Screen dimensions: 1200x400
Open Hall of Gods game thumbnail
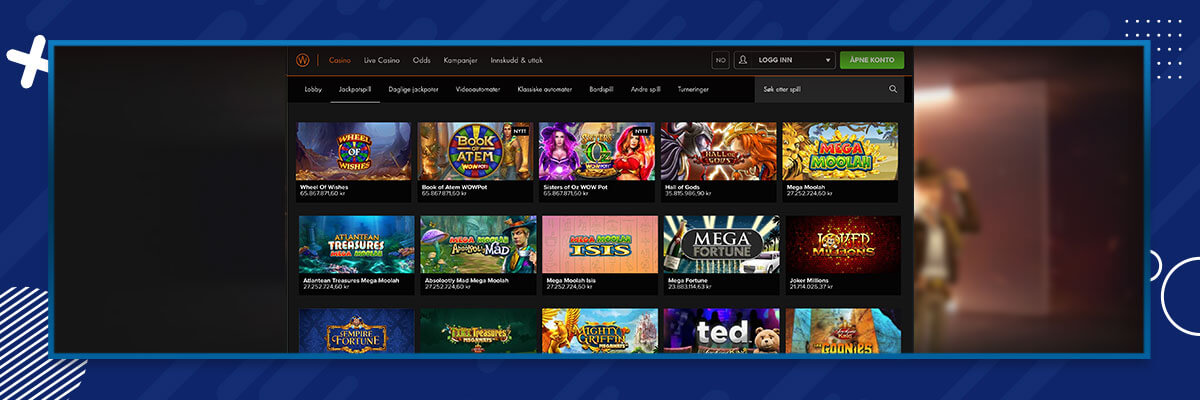pyautogui.click(x=718, y=151)
